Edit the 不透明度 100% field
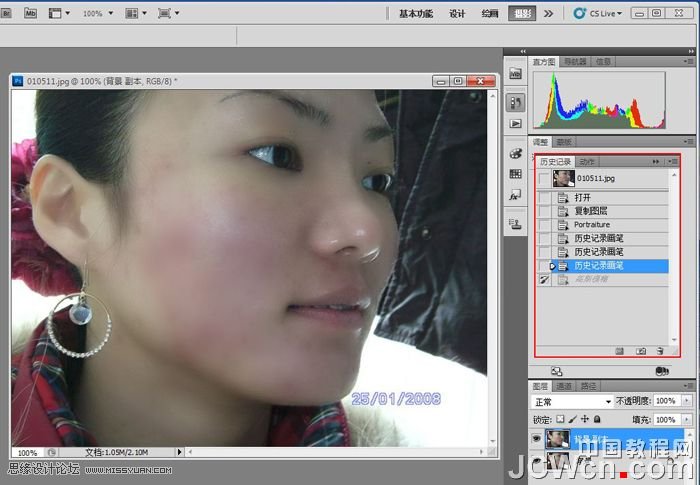700x485 pixels. tap(667, 401)
